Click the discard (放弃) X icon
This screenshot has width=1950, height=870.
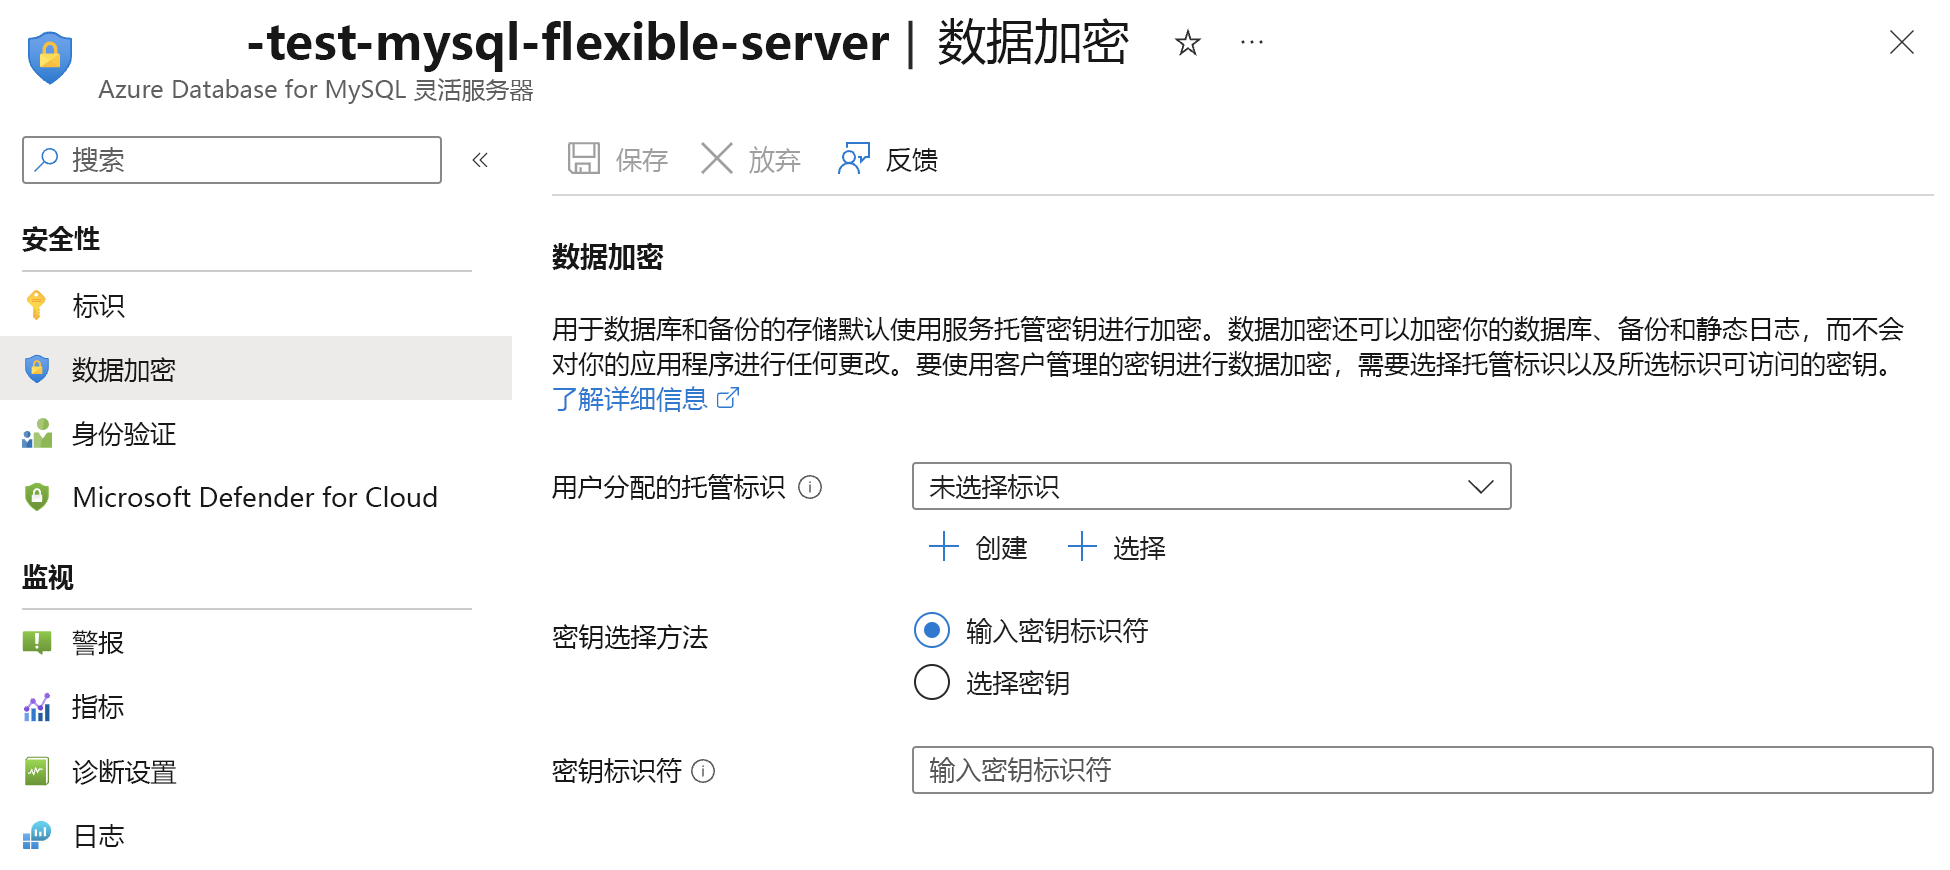coord(717,159)
